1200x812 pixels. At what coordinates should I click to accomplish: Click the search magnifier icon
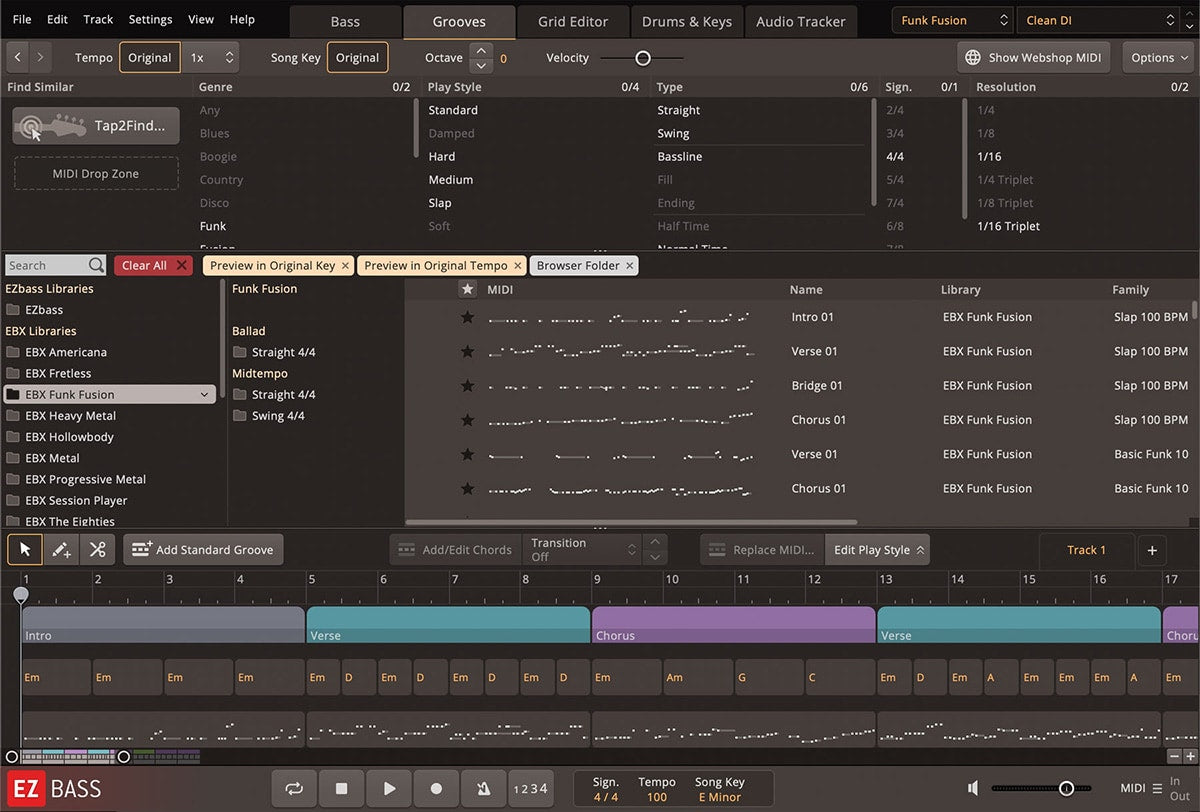coord(96,265)
